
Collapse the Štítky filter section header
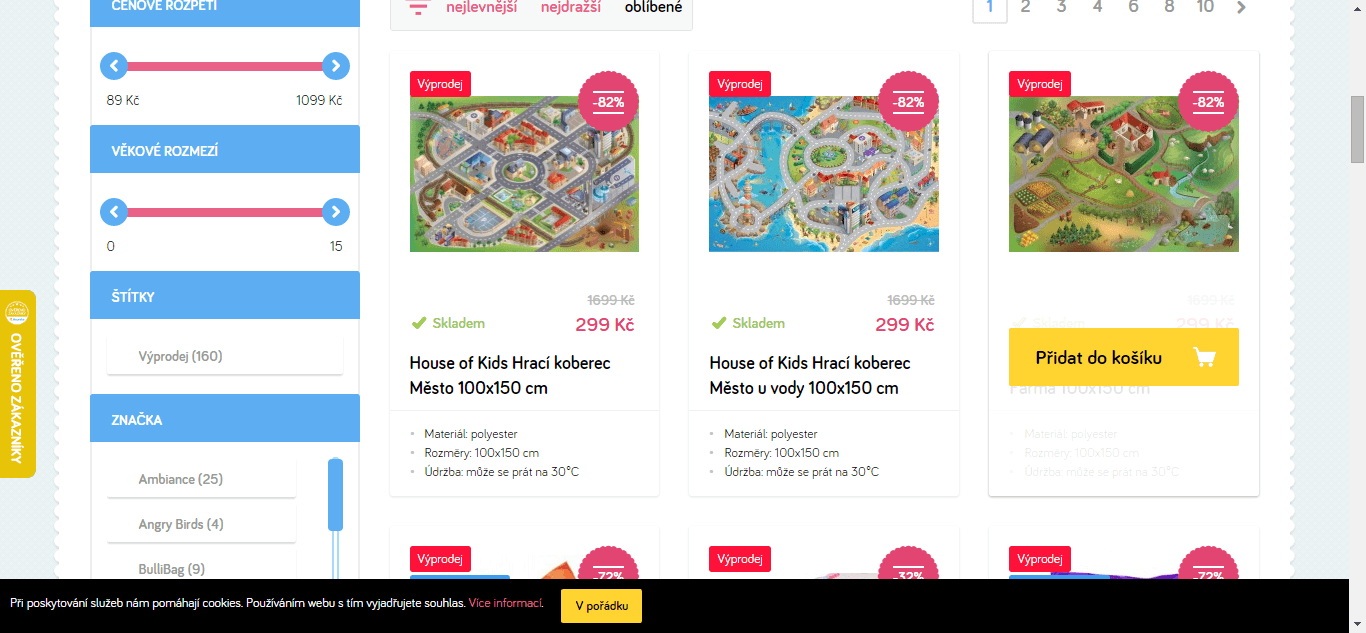click(x=225, y=296)
